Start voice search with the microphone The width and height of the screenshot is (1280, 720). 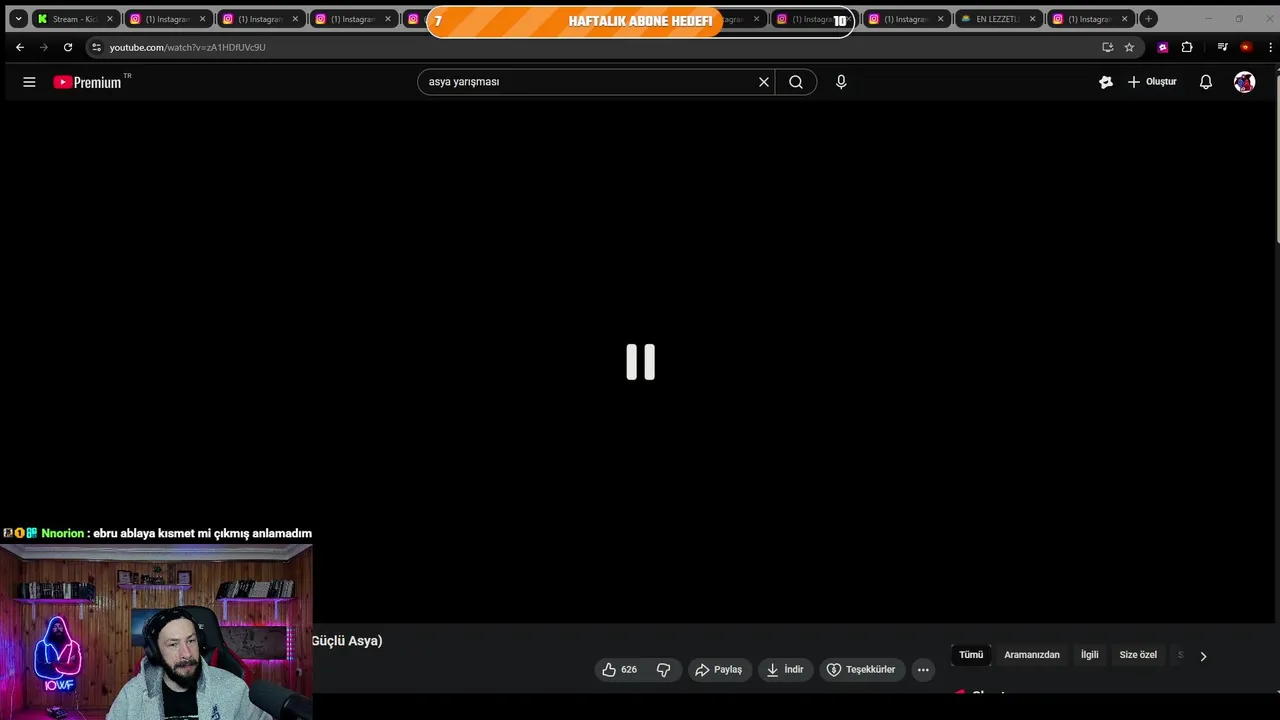[x=841, y=82]
